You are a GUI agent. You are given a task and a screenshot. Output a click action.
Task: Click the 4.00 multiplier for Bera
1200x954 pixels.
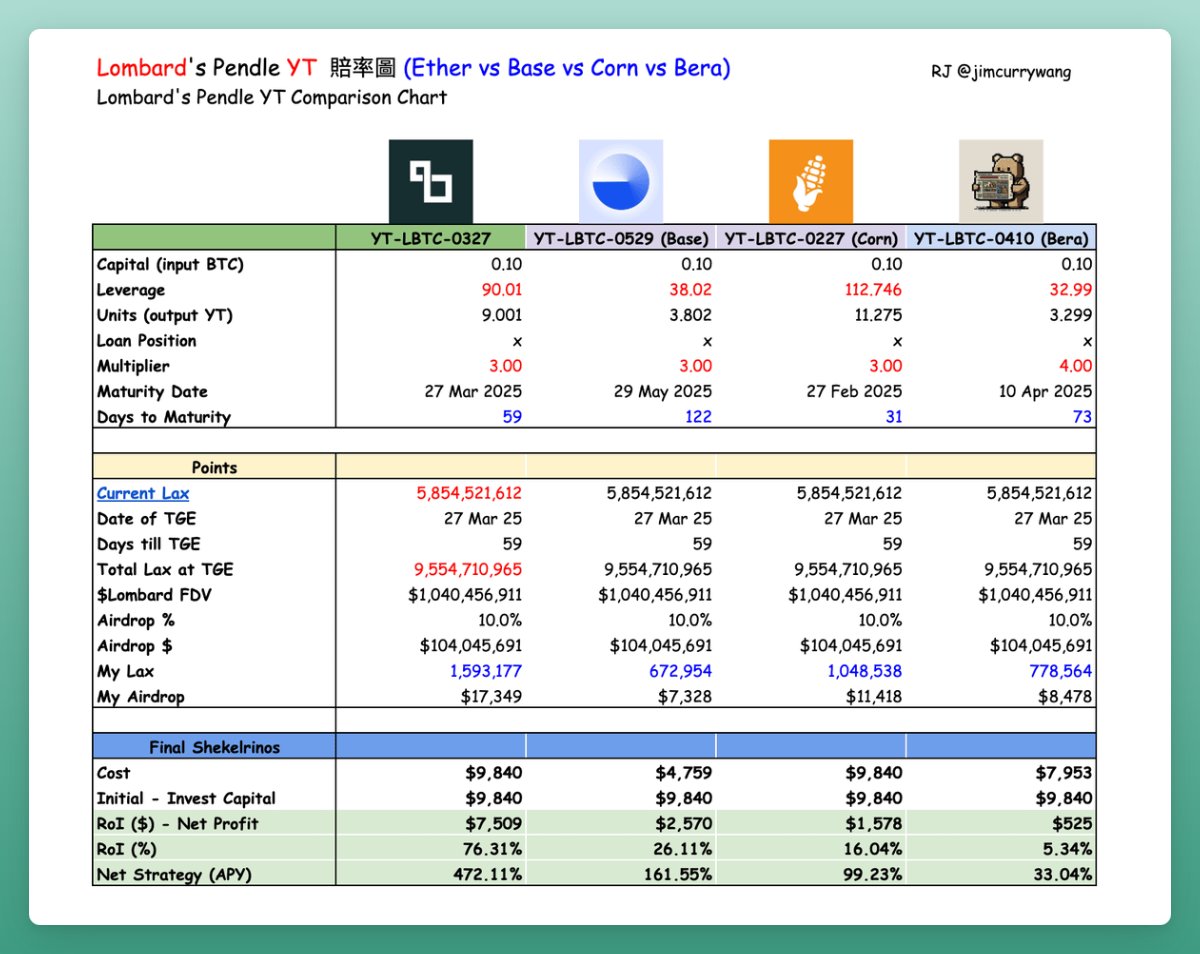point(1073,366)
